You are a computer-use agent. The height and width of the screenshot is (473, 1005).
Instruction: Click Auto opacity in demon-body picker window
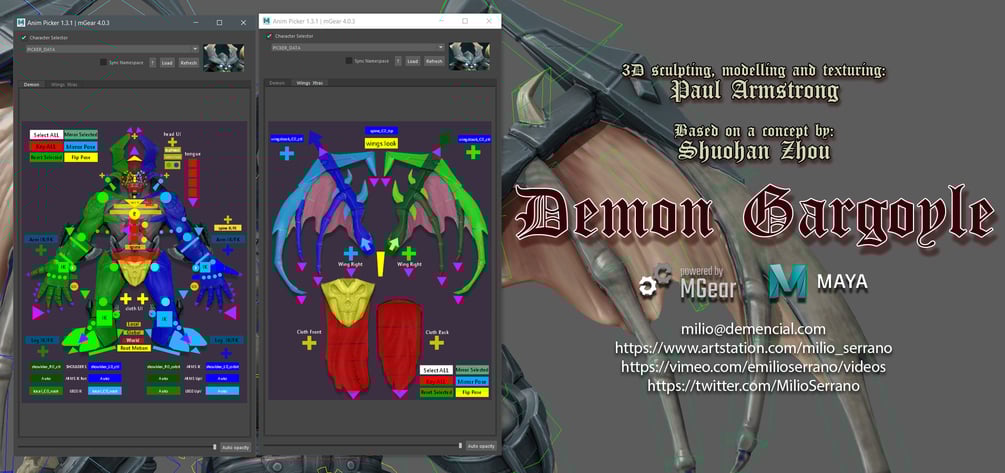(x=235, y=446)
